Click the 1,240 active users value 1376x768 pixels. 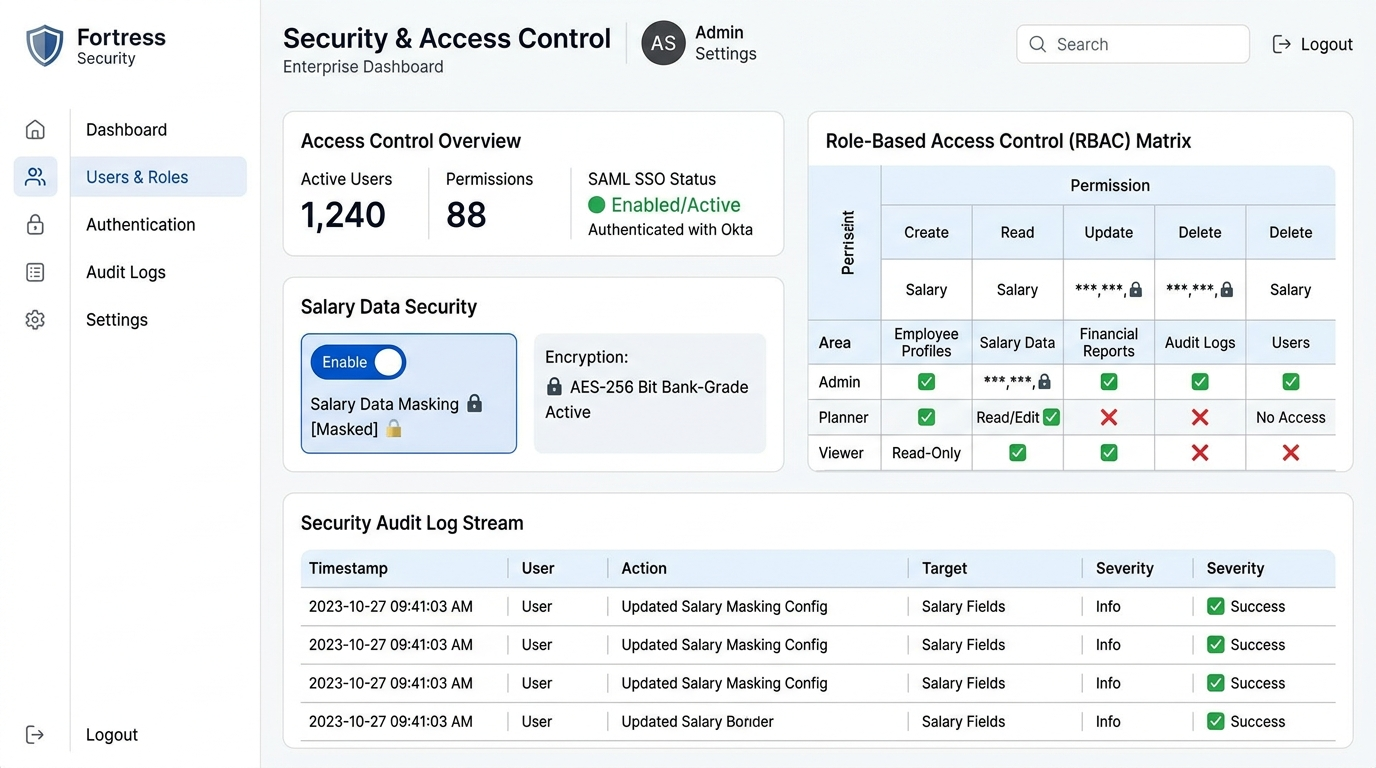coord(343,215)
